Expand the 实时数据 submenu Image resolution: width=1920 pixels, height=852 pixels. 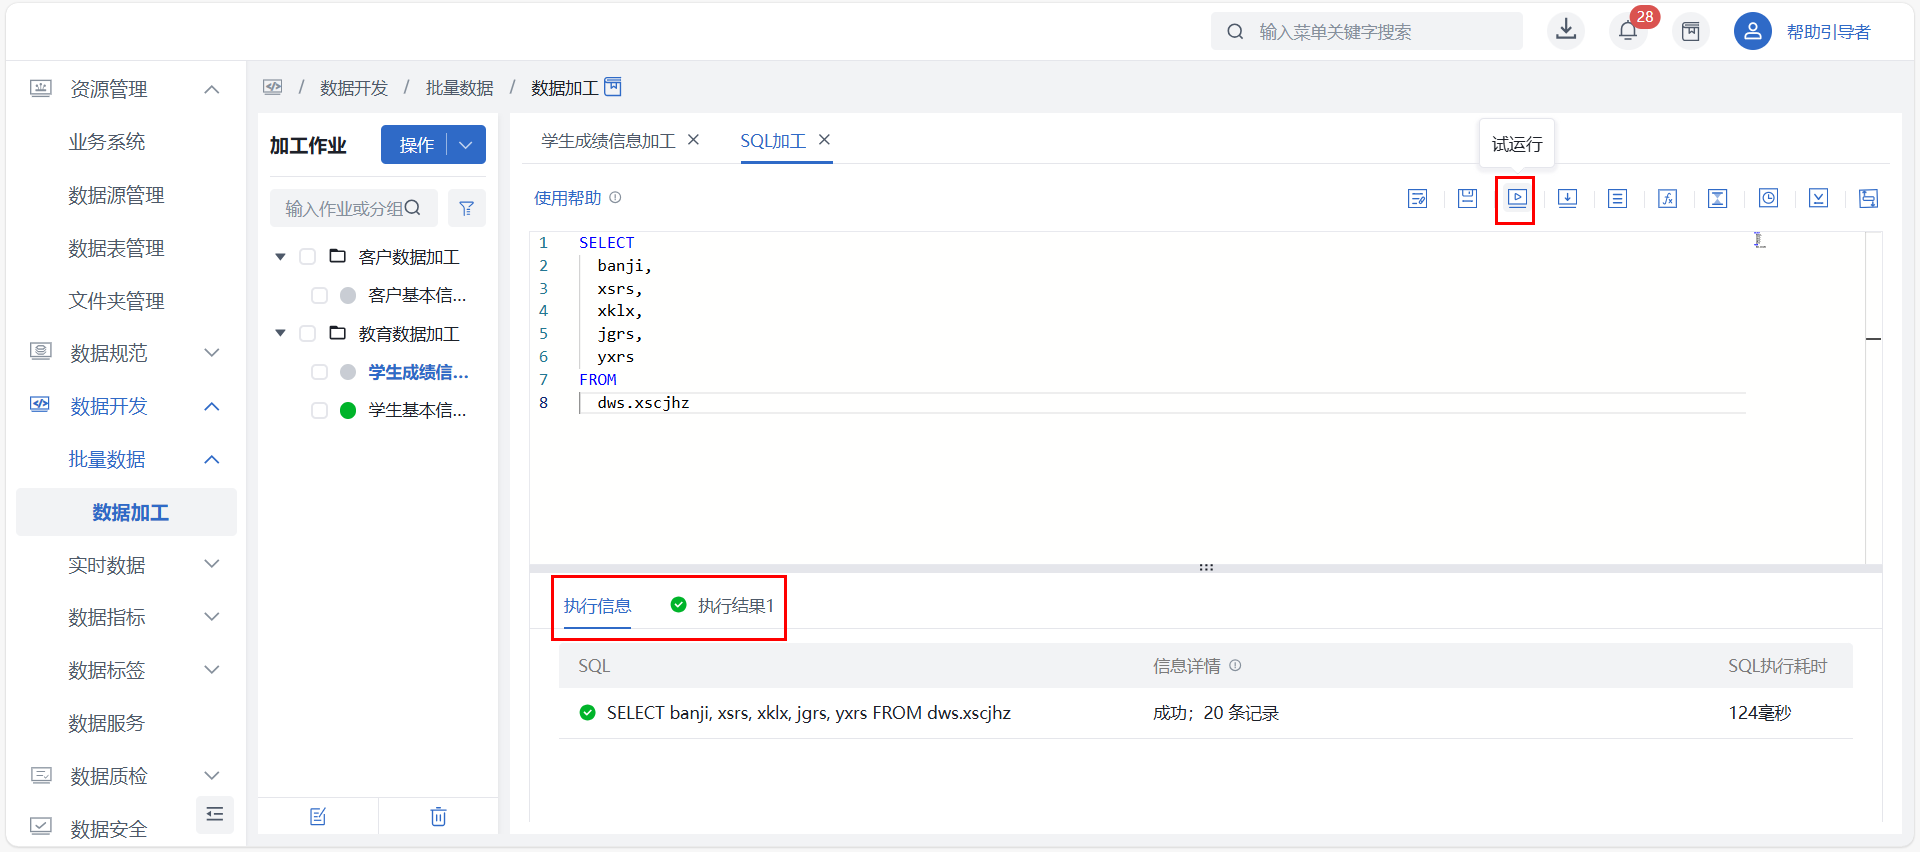pos(212,564)
